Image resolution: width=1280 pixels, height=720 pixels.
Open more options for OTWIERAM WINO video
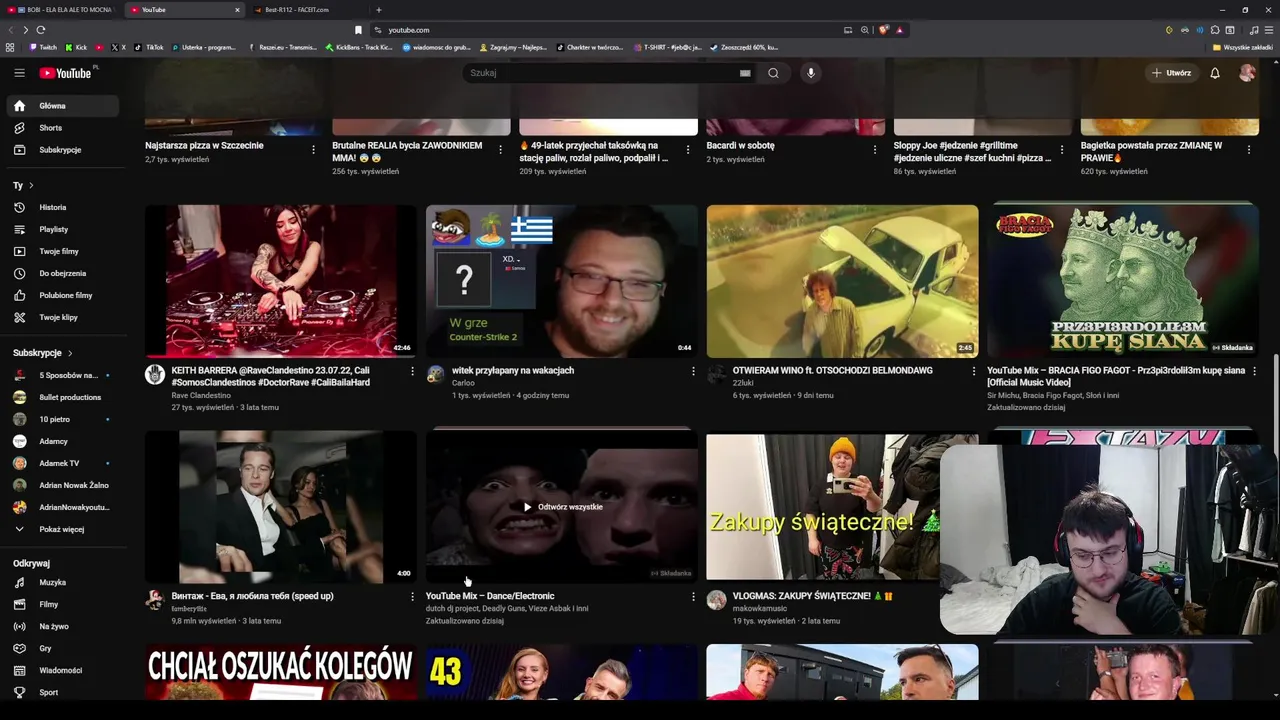(x=974, y=371)
